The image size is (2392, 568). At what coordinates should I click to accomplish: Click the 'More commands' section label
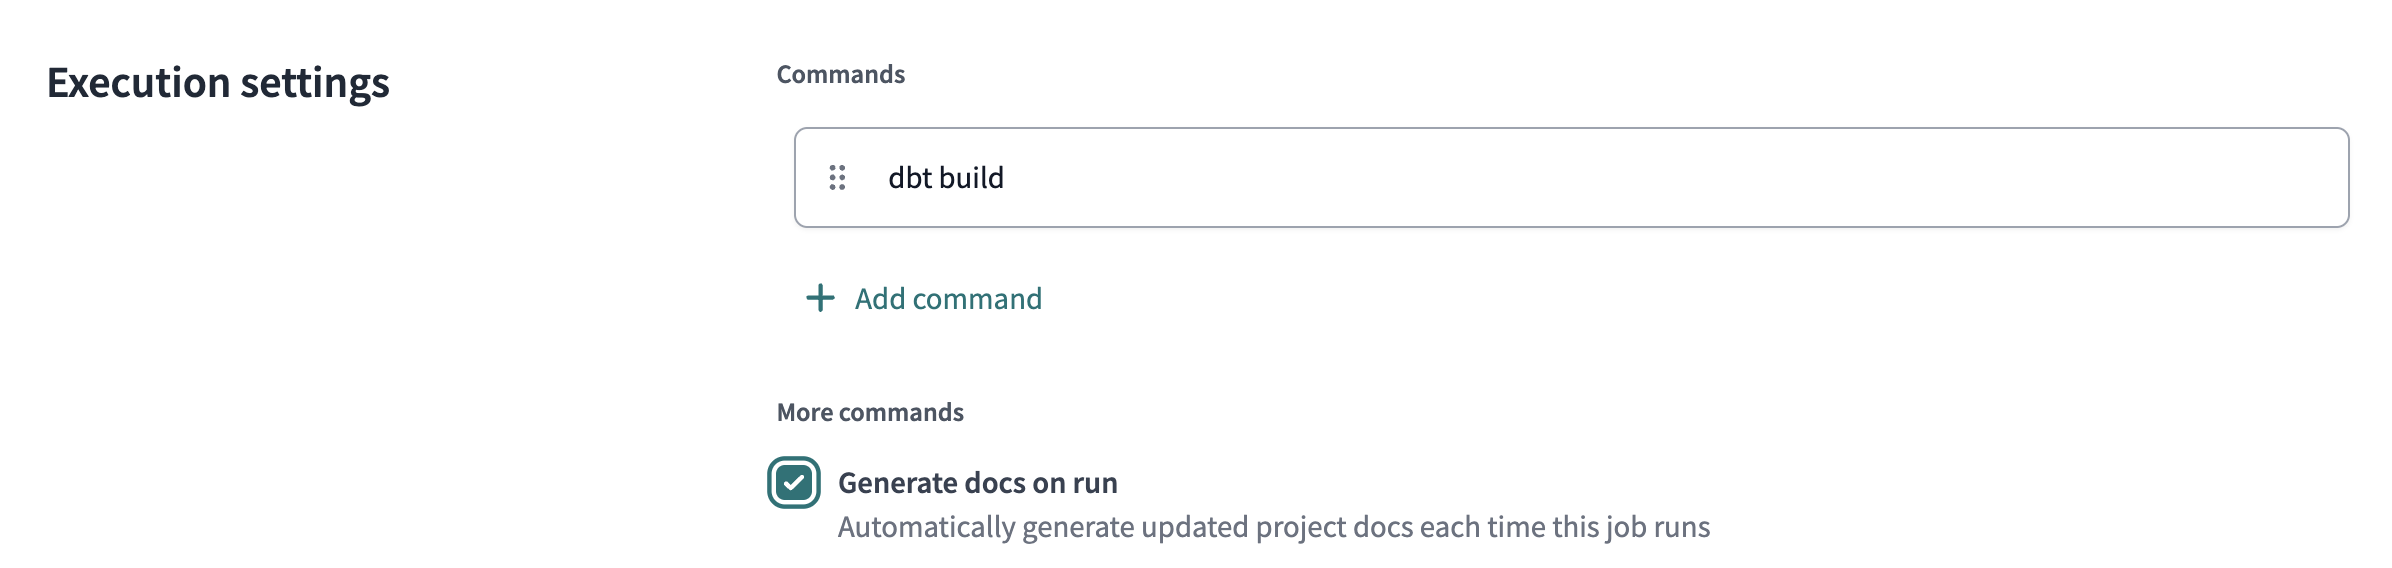point(870,413)
